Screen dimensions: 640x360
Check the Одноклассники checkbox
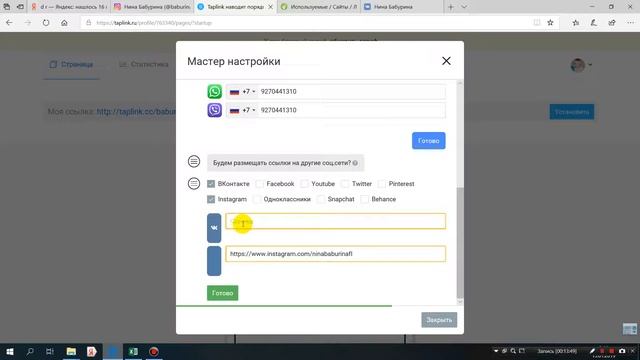coord(257,199)
